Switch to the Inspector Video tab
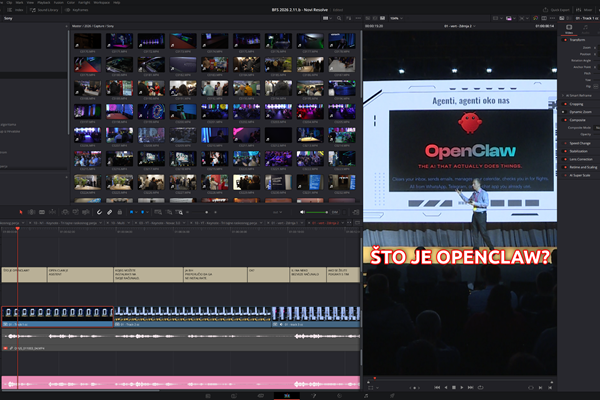600x400 pixels. coord(569,29)
